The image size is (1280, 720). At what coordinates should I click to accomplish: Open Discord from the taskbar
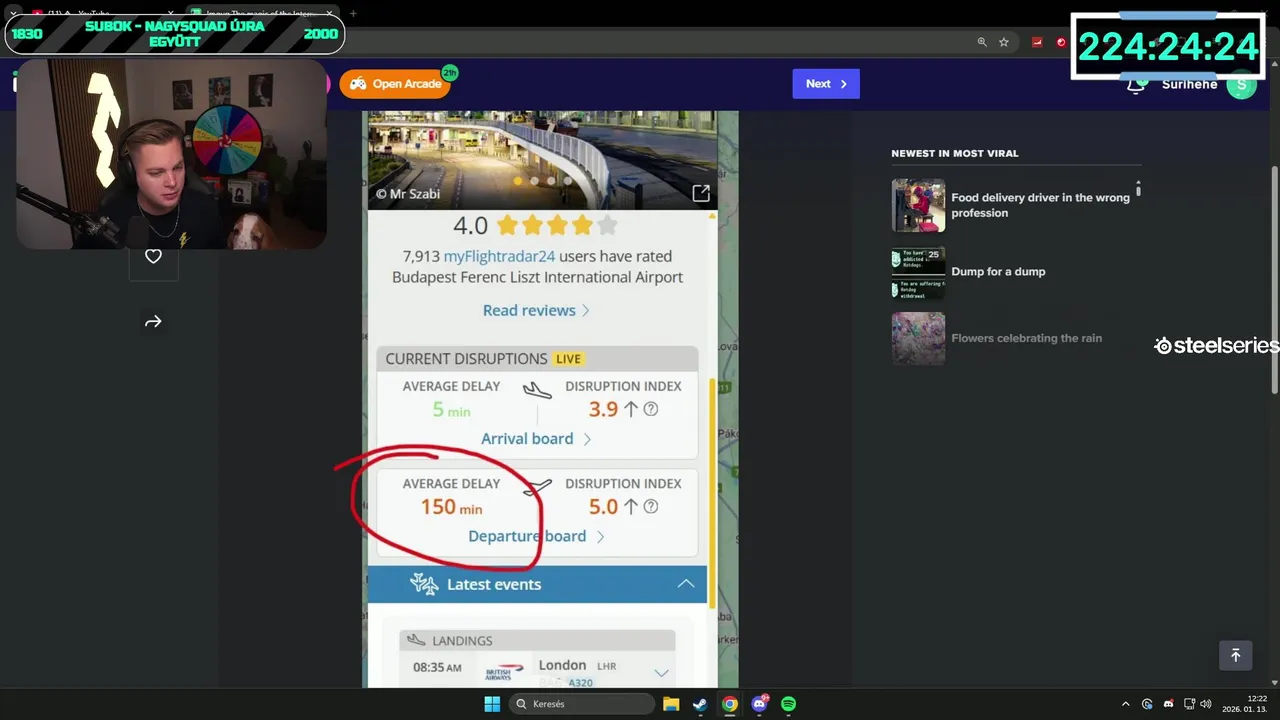pyautogui.click(x=760, y=704)
